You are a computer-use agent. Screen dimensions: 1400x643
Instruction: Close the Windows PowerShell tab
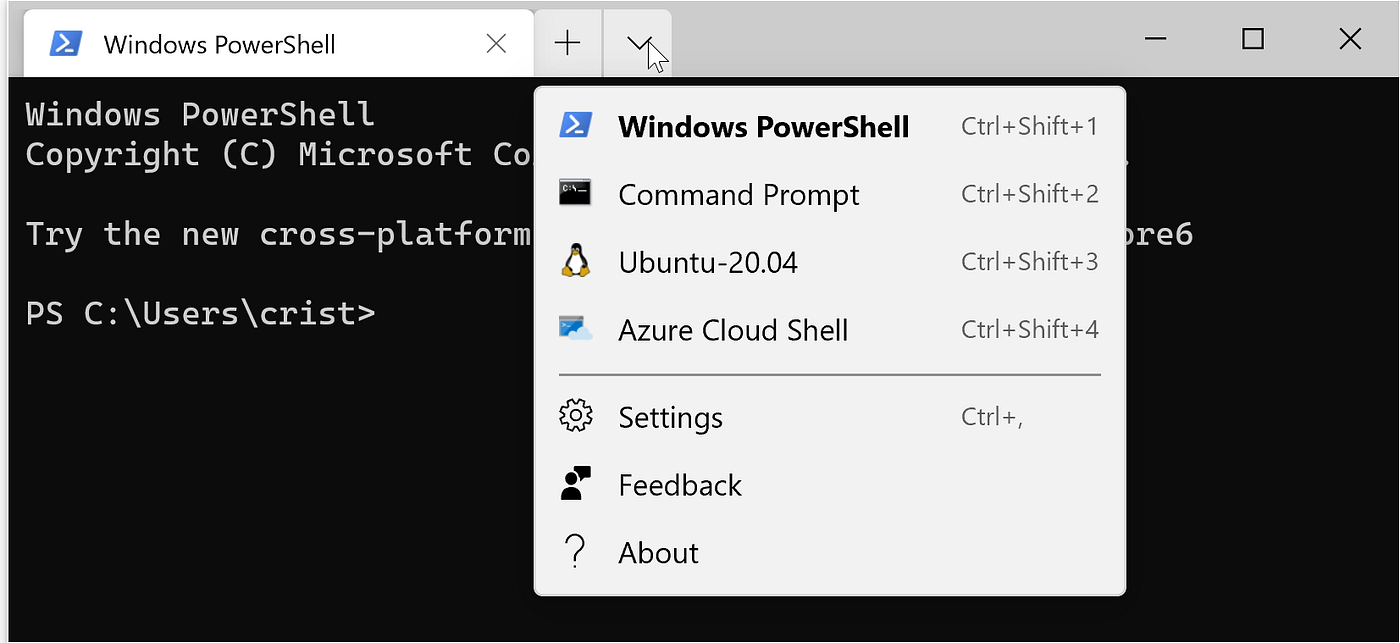click(x=496, y=43)
